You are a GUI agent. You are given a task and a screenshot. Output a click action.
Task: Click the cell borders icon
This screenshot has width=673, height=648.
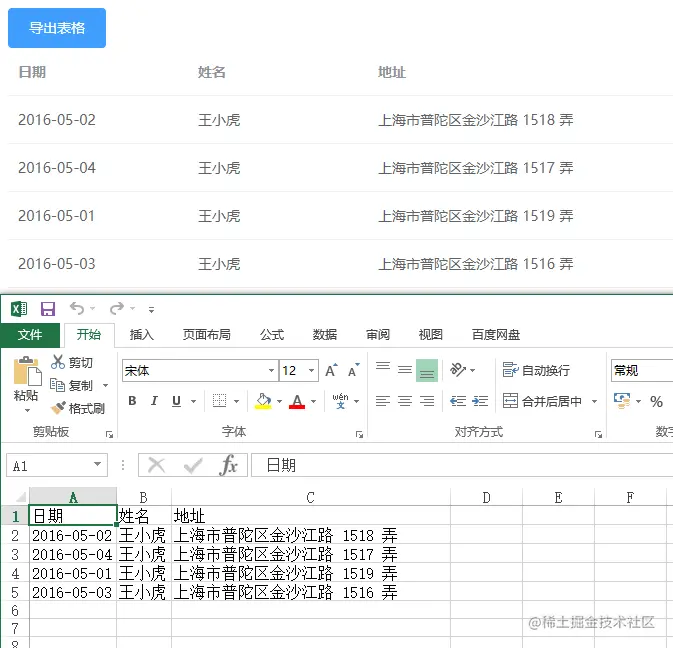[x=219, y=401]
